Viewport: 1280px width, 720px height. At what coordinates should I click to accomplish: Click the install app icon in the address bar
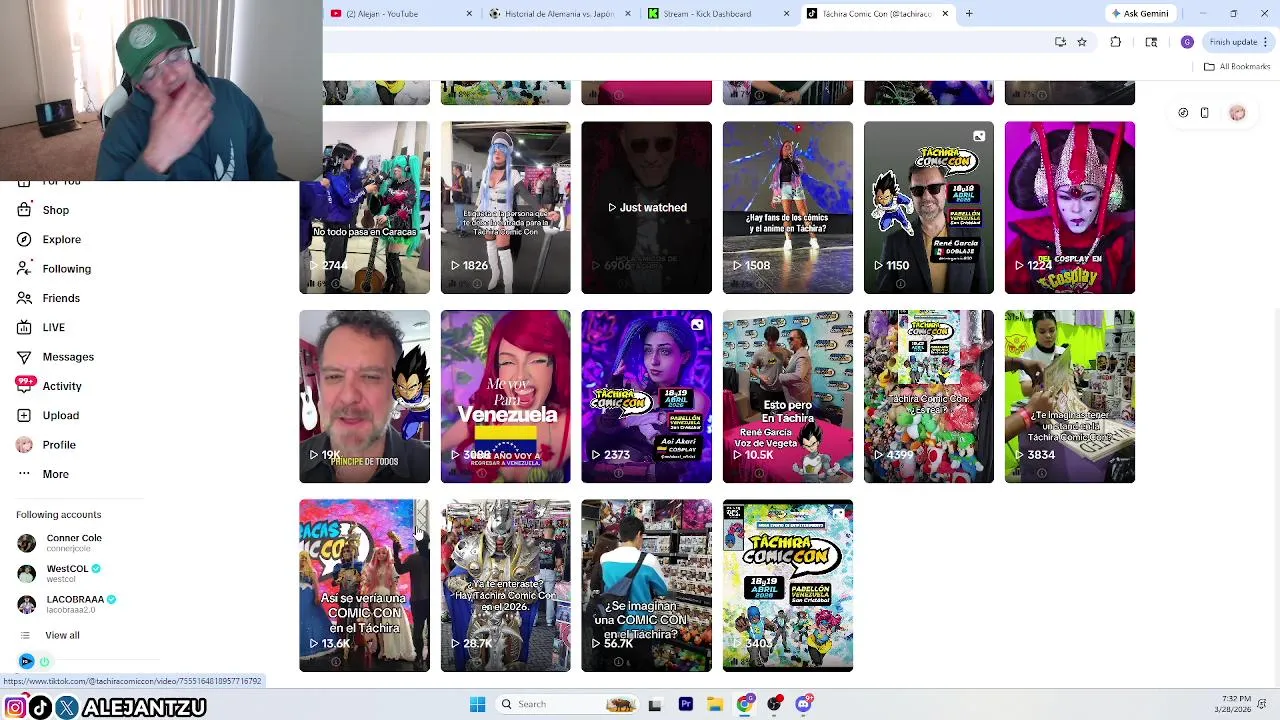point(1060,42)
